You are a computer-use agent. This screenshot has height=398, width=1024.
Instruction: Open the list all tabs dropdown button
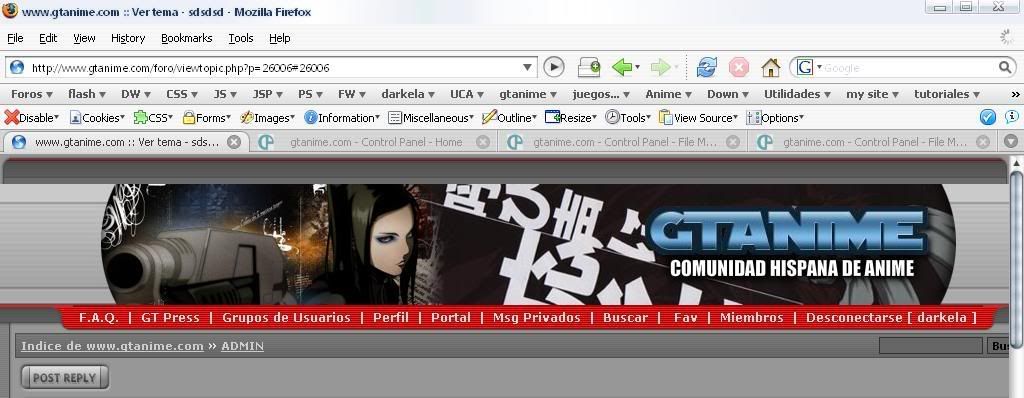coord(1010,142)
